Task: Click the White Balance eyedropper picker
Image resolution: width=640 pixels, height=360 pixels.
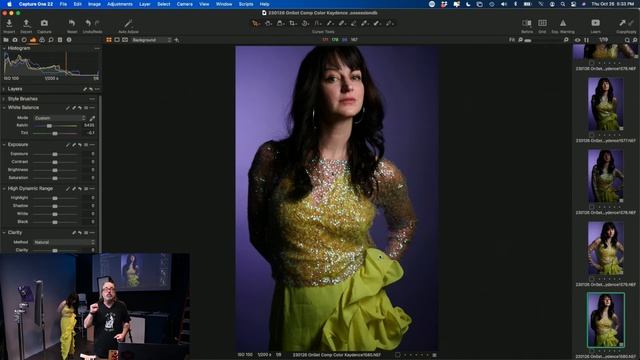Action: pos(92,118)
